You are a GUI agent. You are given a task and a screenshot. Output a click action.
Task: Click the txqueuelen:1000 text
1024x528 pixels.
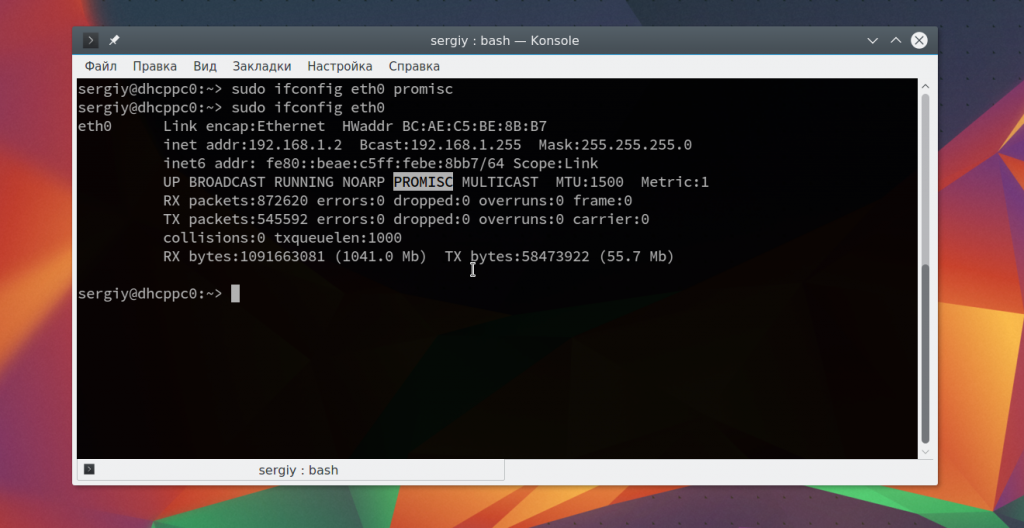point(338,238)
